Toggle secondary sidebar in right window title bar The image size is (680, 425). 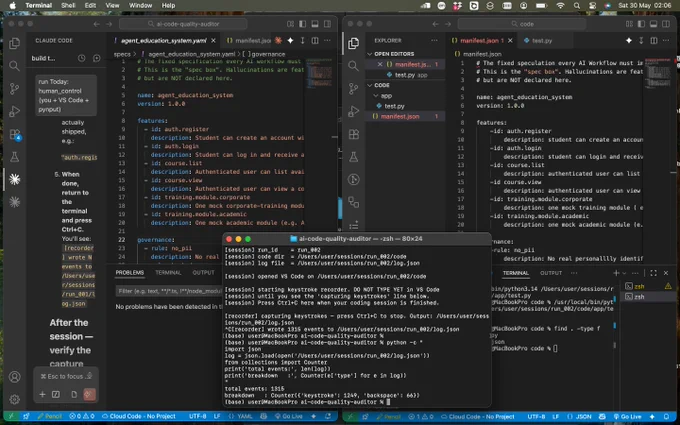(x=666, y=24)
